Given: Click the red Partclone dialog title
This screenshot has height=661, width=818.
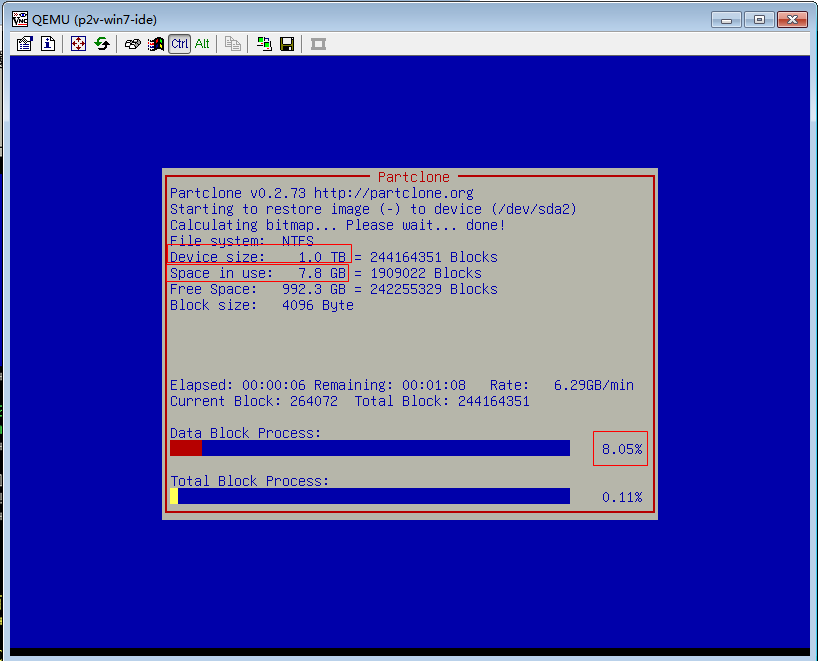Looking at the screenshot, I should click(414, 177).
